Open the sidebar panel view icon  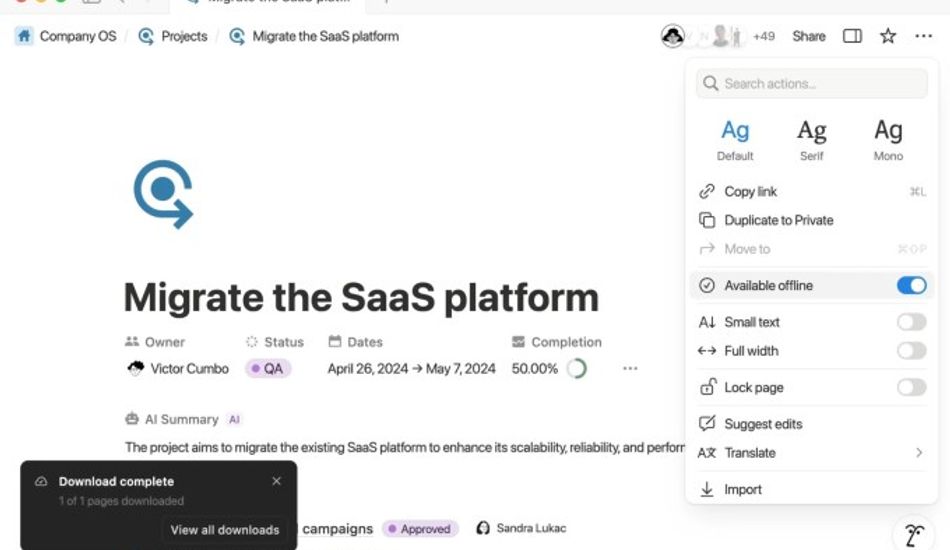point(852,36)
